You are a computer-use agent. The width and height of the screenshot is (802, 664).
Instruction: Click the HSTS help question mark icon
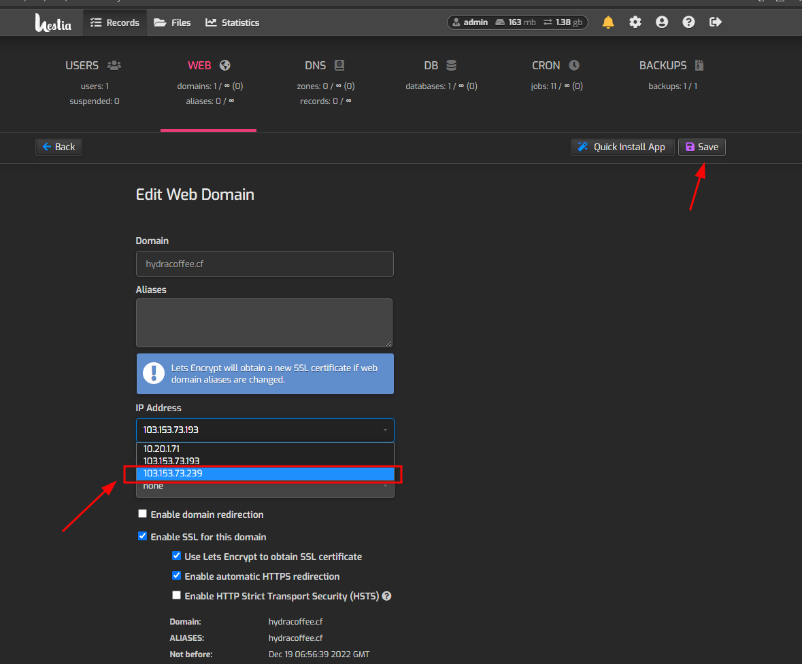pyautogui.click(x=387, y=596)
